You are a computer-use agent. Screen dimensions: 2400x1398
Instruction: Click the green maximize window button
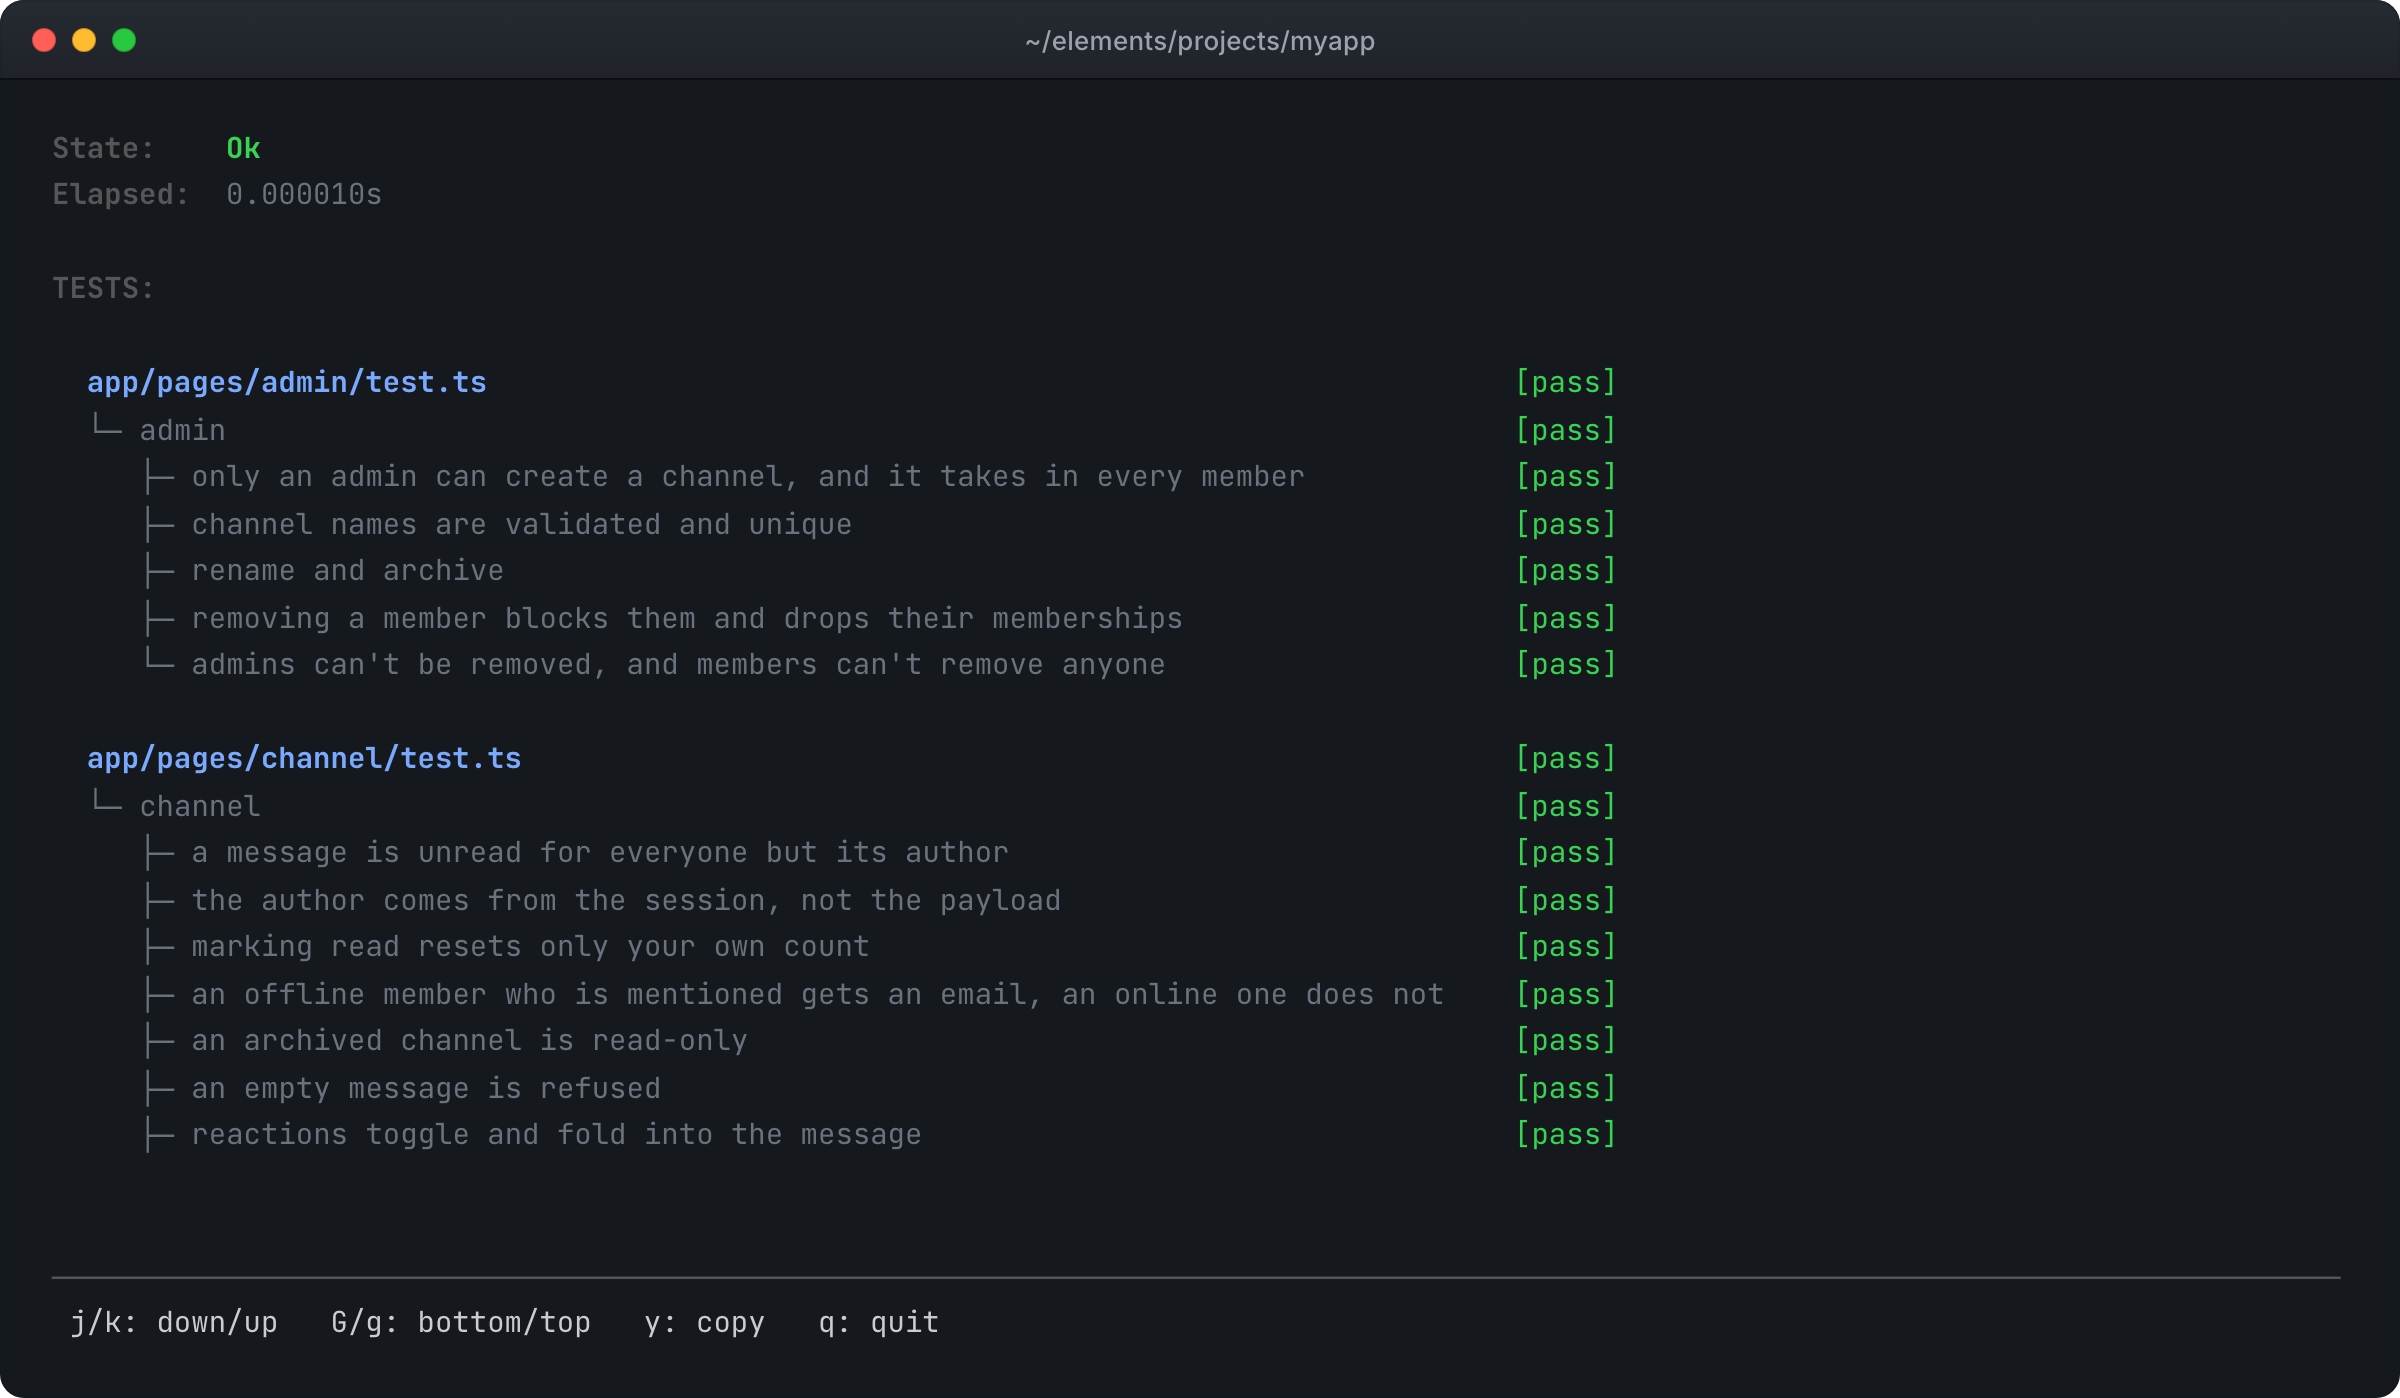tap(124, 40)
